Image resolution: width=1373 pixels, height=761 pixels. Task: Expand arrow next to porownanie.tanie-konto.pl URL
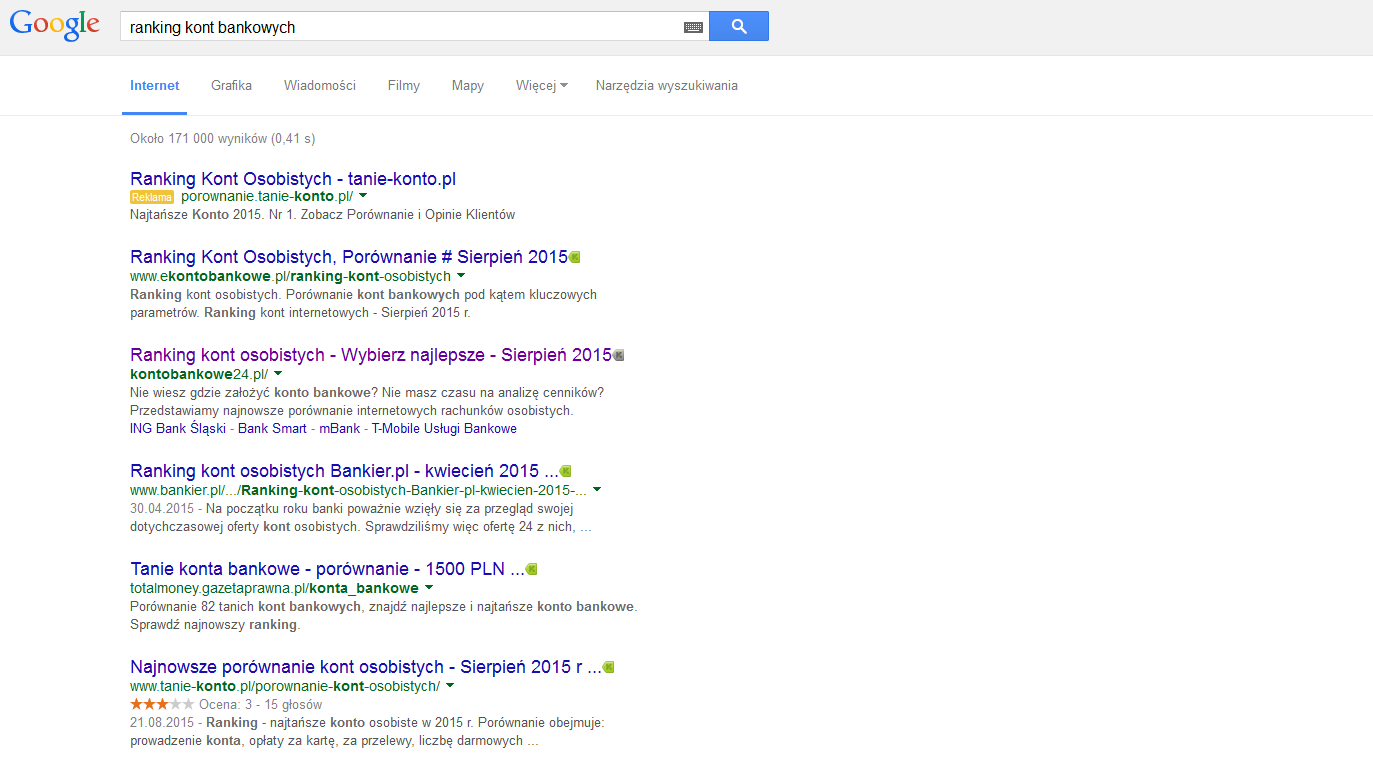(x=363, y=196)
